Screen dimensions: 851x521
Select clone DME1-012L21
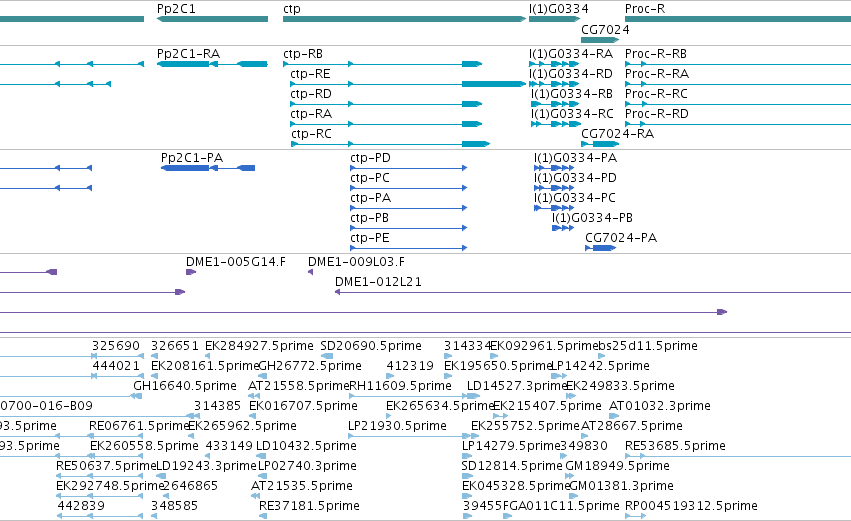tap(378, 282)
